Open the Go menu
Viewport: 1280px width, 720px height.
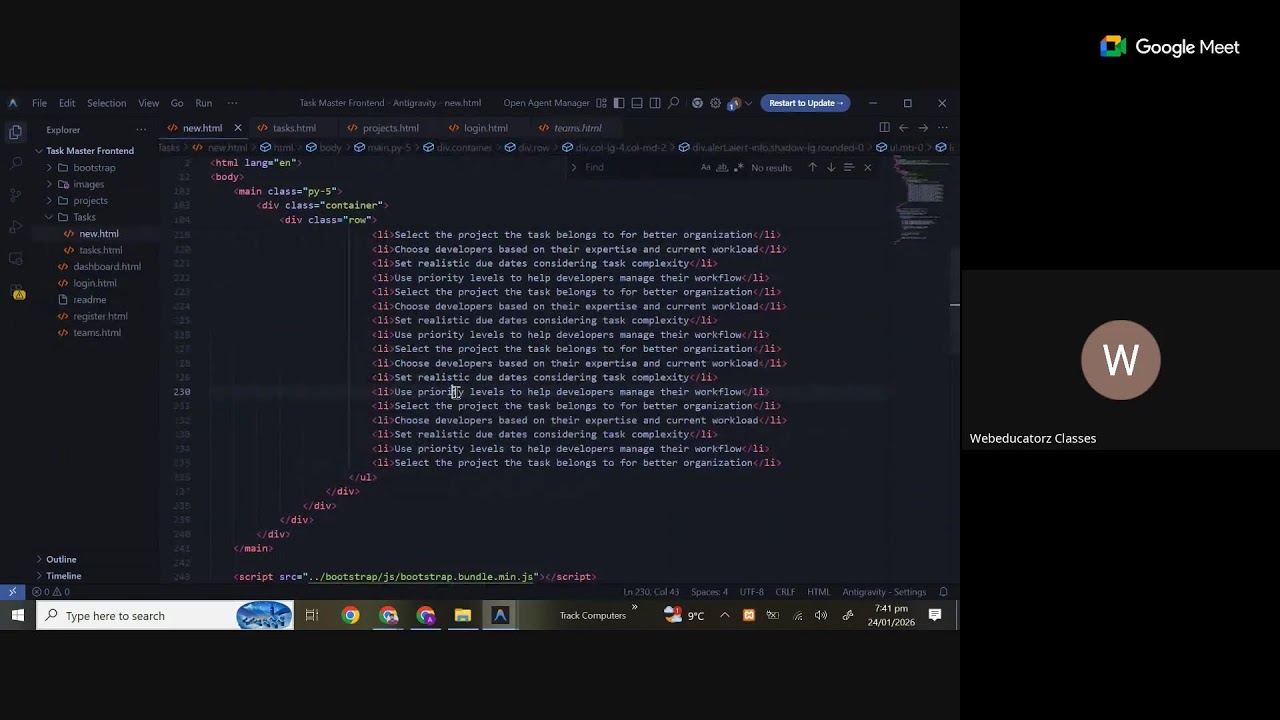pos(177,103)
